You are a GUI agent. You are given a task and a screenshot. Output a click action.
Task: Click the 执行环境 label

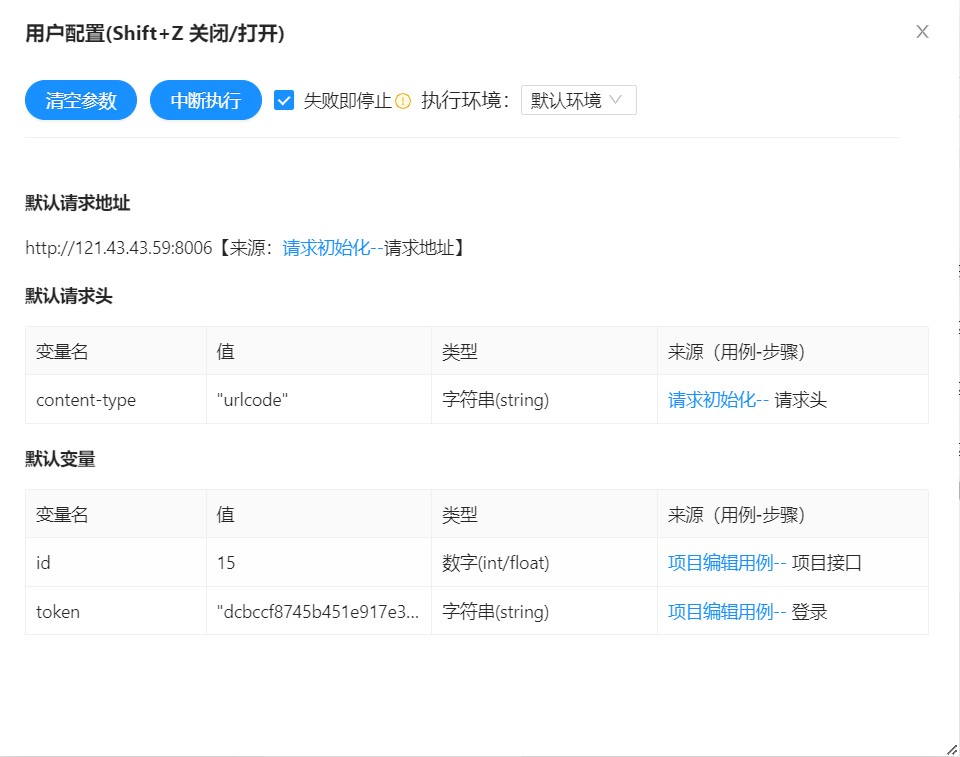point(465,100)
